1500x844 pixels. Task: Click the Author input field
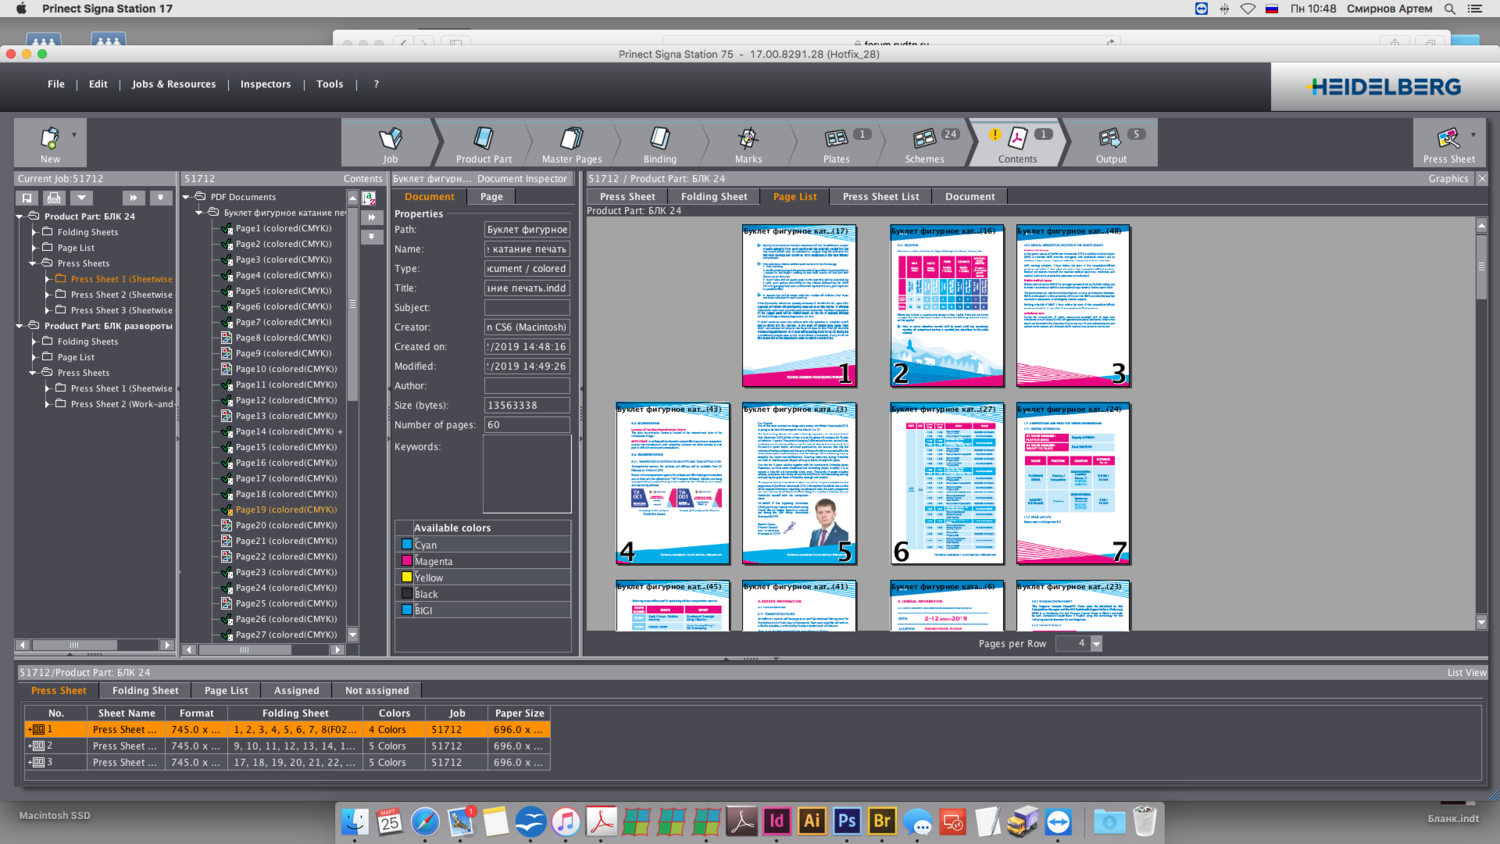click(x=527, y=386)
